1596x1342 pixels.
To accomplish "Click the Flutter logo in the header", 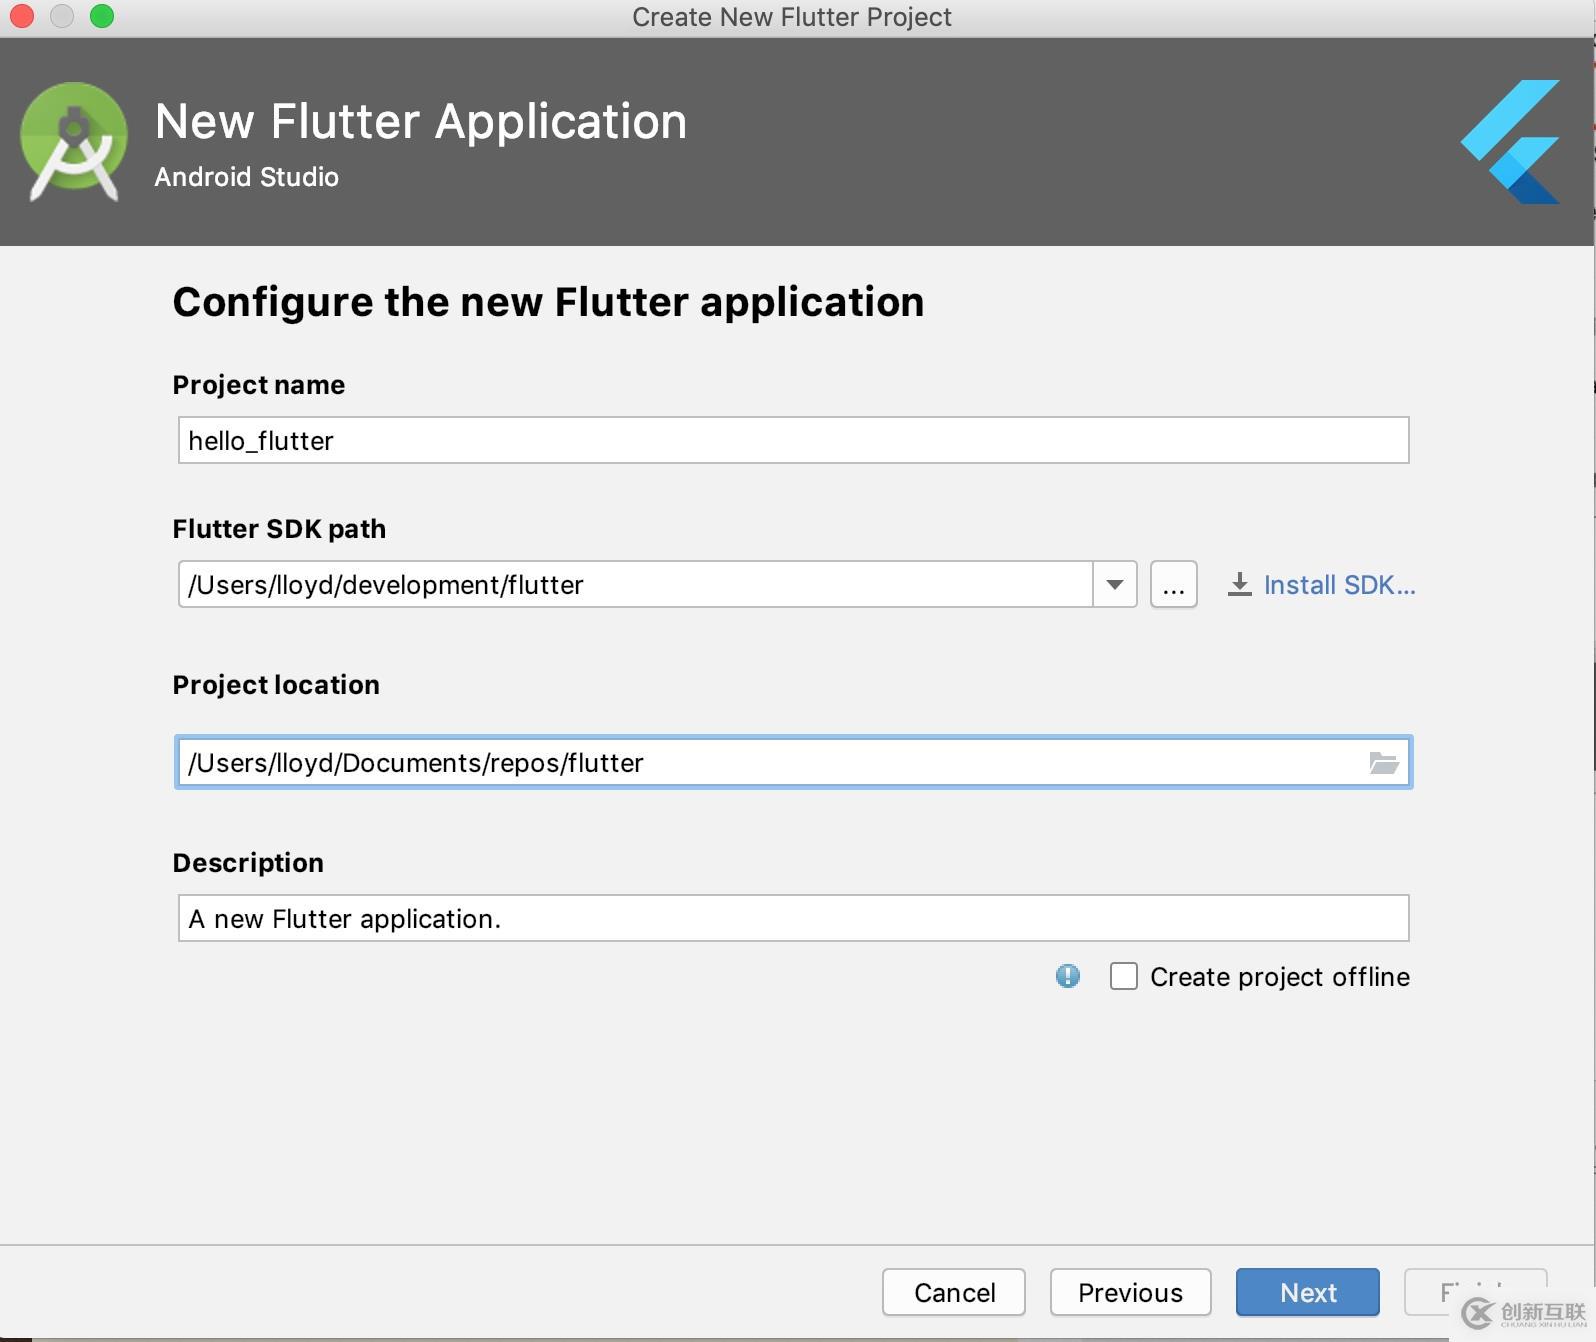I will [x=1512, y=141].
